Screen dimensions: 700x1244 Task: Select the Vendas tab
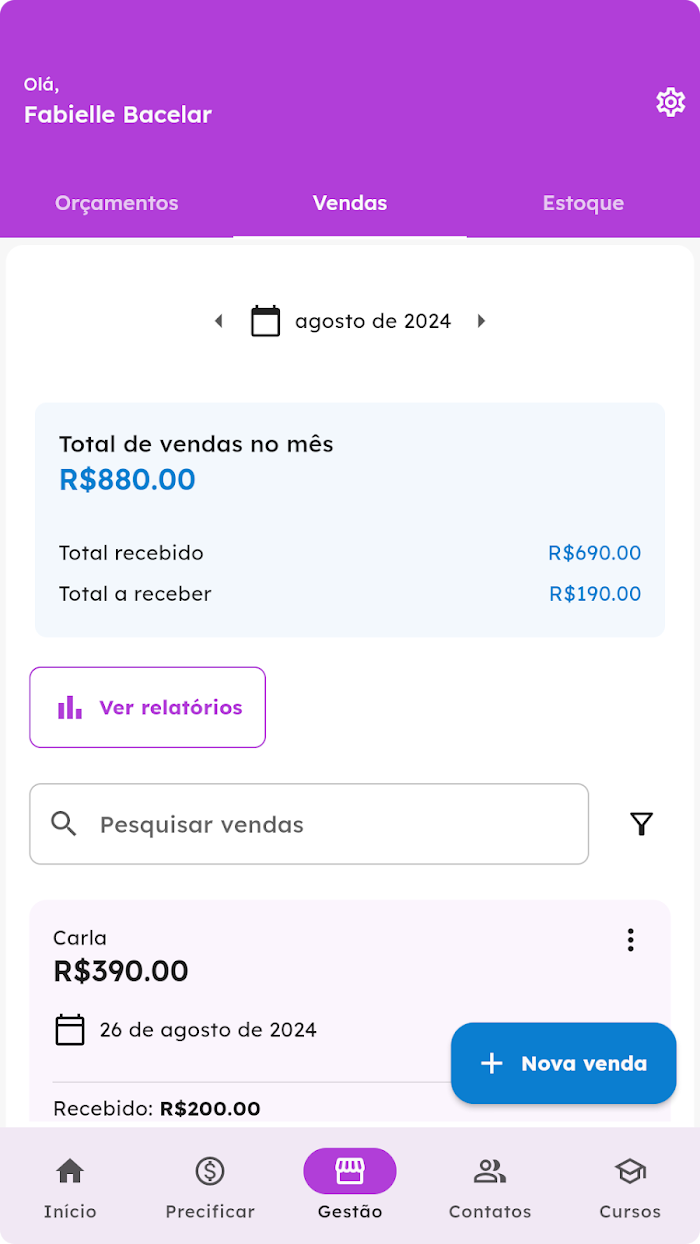[350, 203]
